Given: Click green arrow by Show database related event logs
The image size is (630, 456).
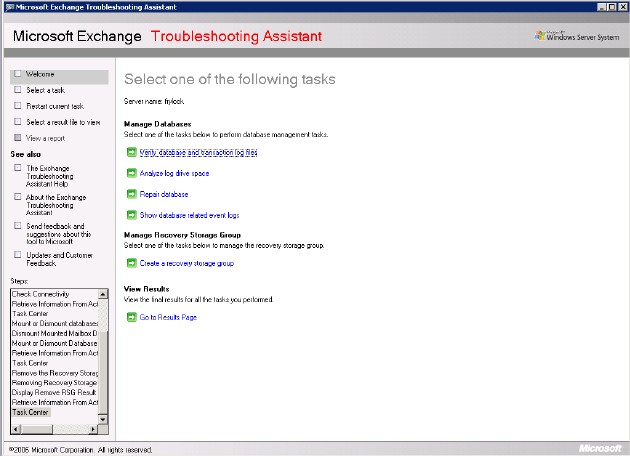Looking at the screenshot, I should point(131,215).
